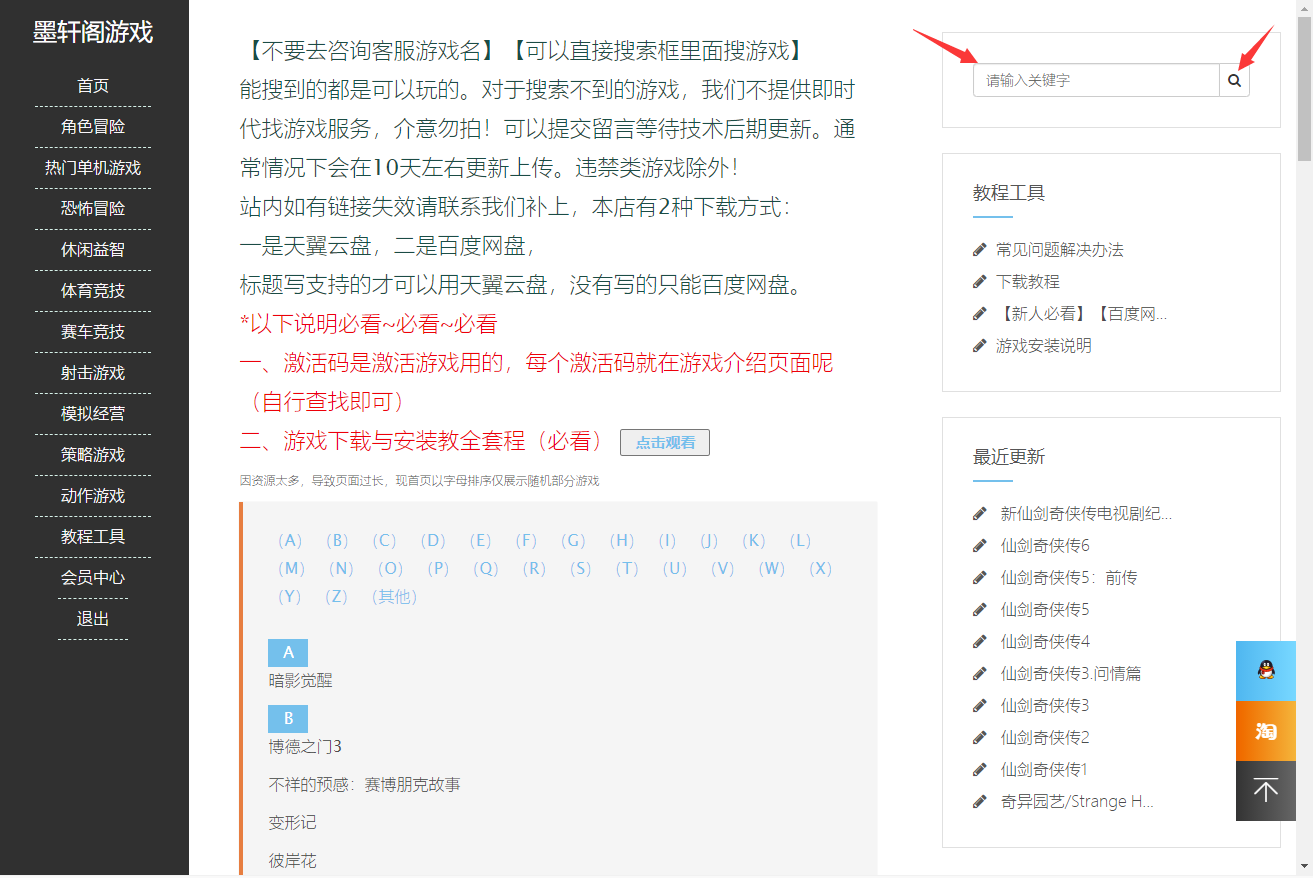
Task: Click the pencil icon beside 下载教程
Action: (x=980, y=282)
